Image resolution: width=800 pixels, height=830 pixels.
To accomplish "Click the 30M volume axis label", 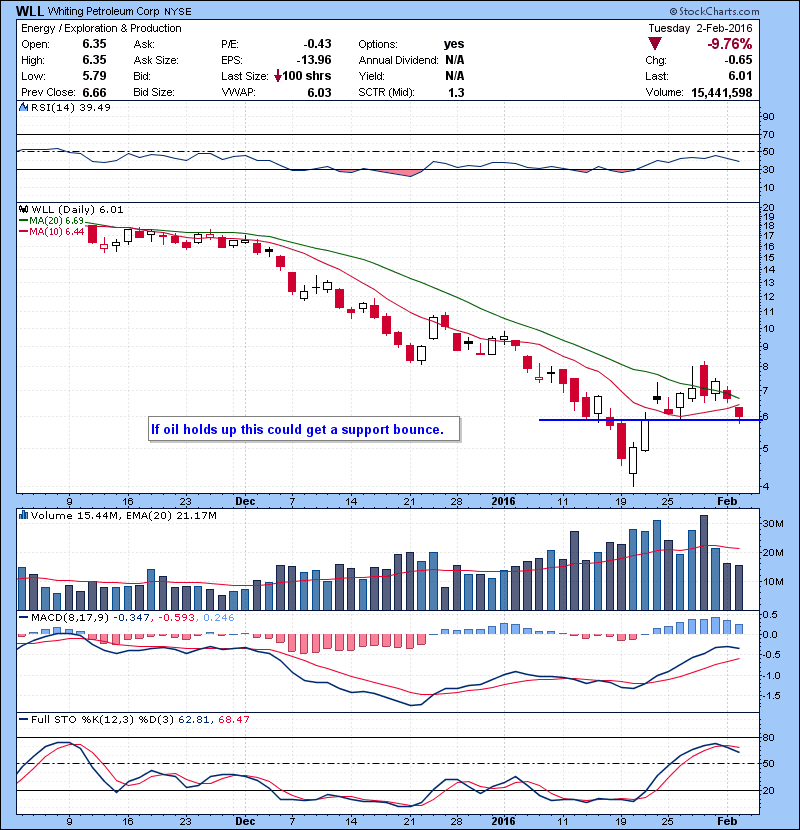I will coord(773,524).
